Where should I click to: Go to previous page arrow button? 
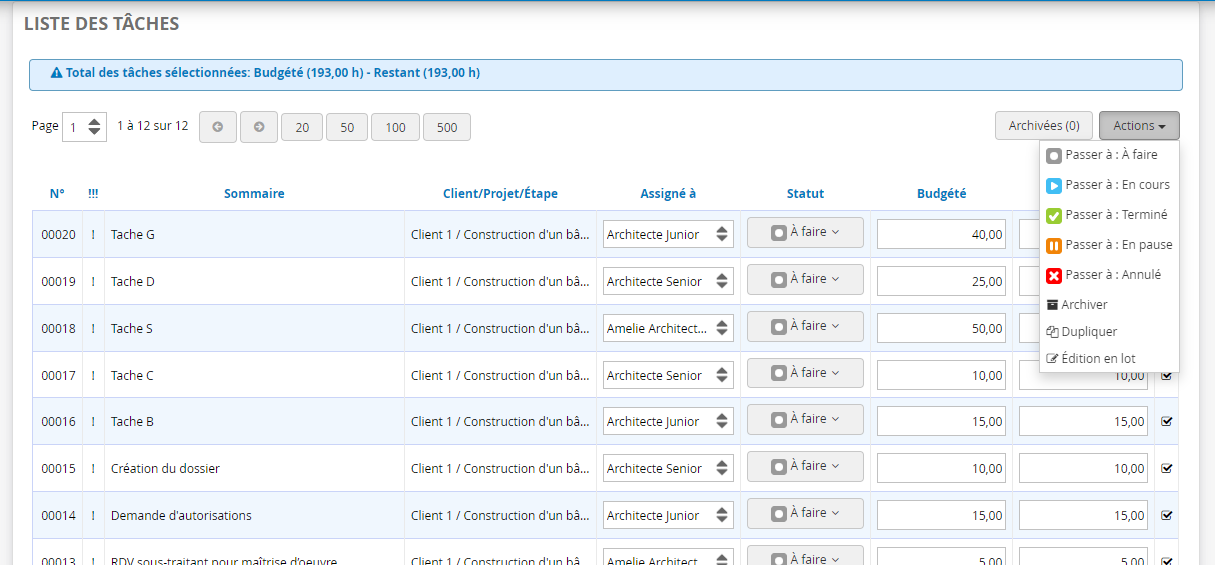[x=218, y=127]
